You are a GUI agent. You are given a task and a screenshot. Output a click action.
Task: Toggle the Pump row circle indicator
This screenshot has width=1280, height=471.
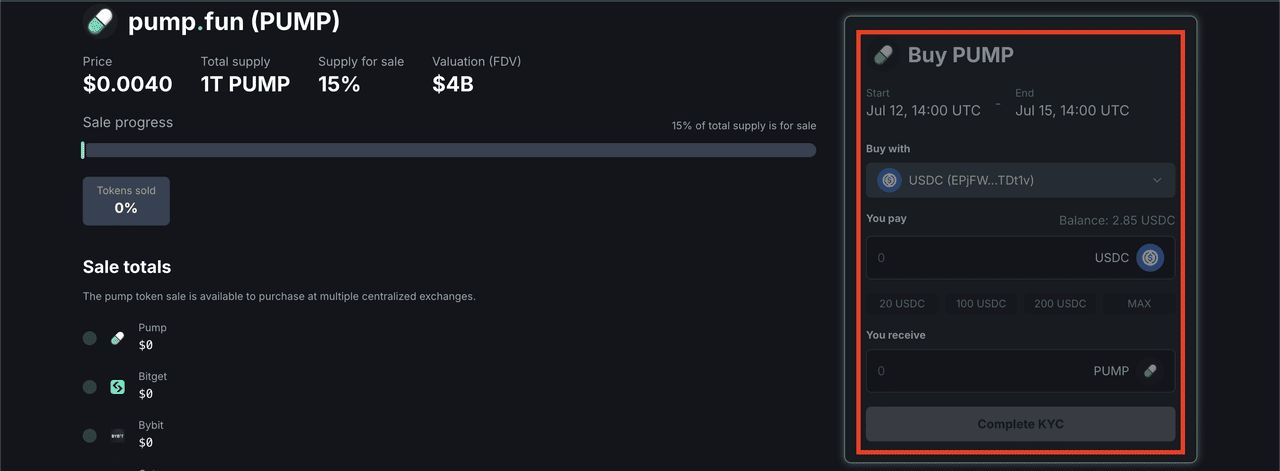coord(90,338)
